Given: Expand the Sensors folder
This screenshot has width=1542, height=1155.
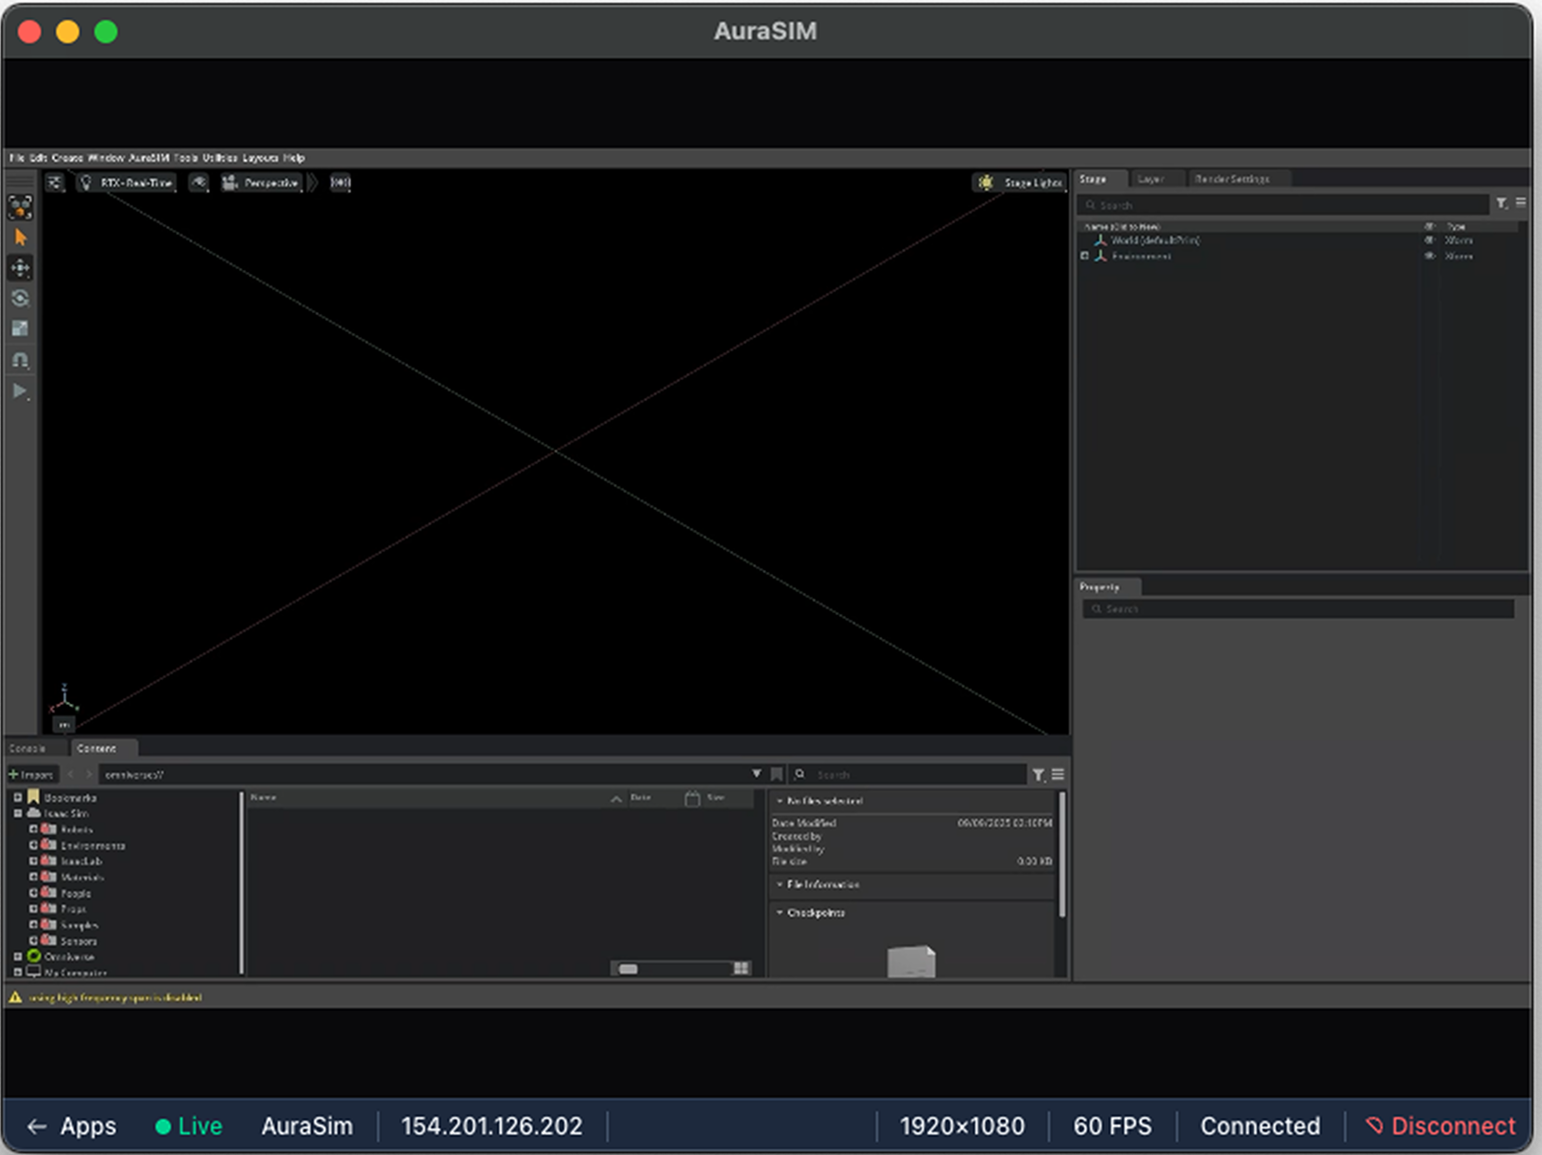Looking at the screenshot, I should [34, 941].
